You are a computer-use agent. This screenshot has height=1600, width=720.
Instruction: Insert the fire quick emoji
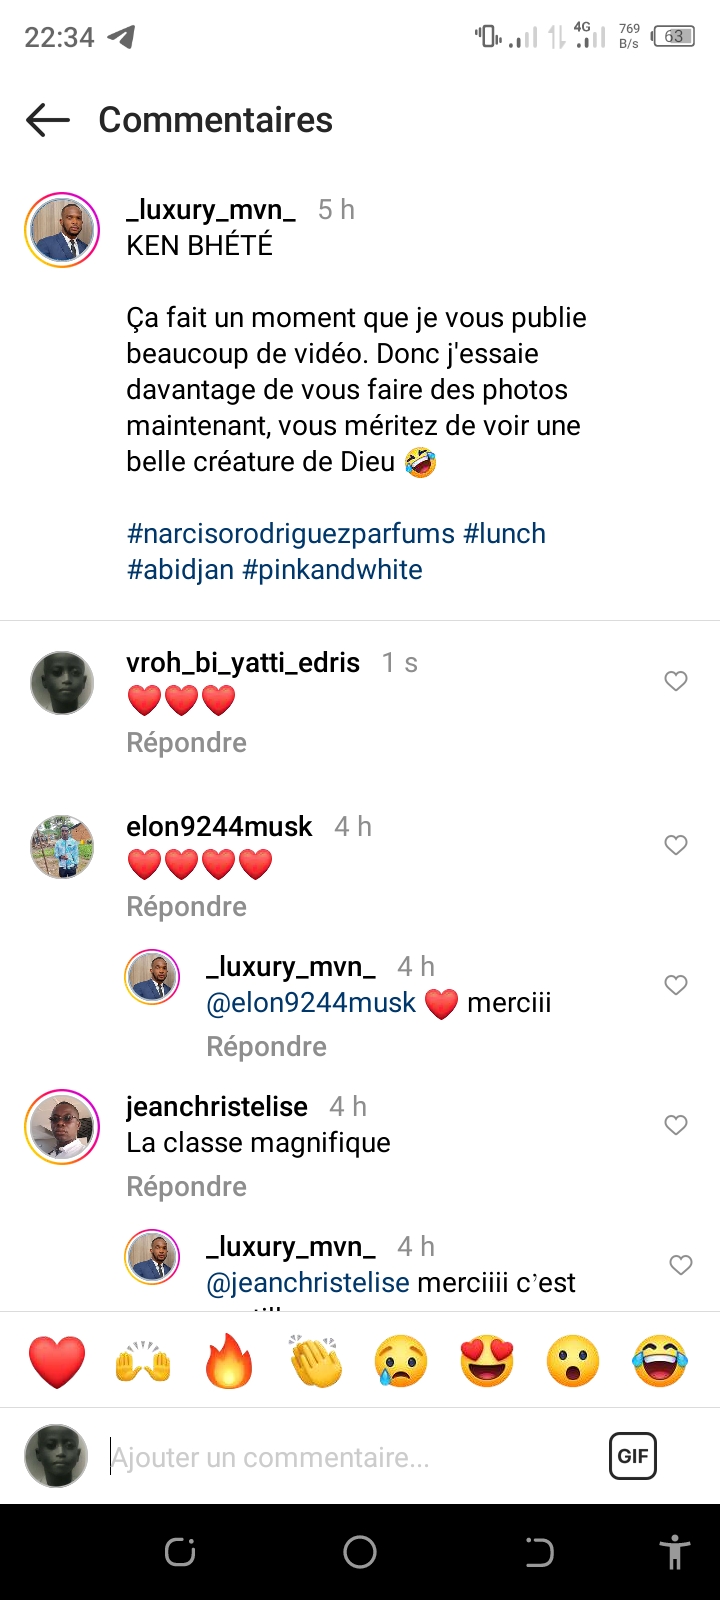tap(229, 1361)
